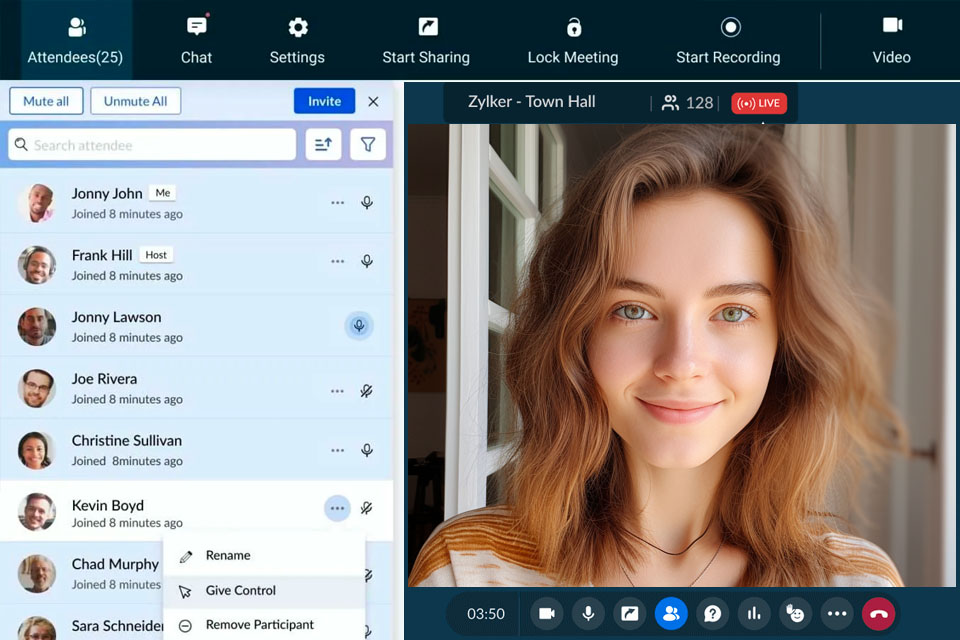Select Give Control from the context menu
This screenshot has height=640, width=960.
241,591
